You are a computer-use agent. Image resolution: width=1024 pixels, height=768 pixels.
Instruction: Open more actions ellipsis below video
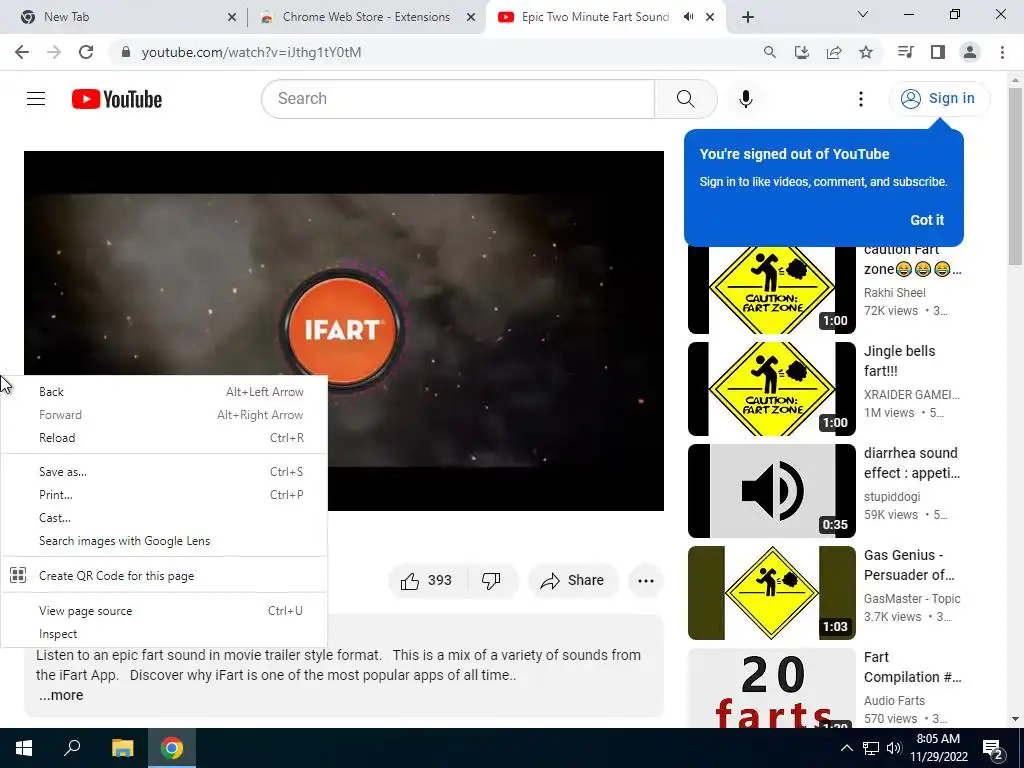pyautogui.click(x=646, y=581)
